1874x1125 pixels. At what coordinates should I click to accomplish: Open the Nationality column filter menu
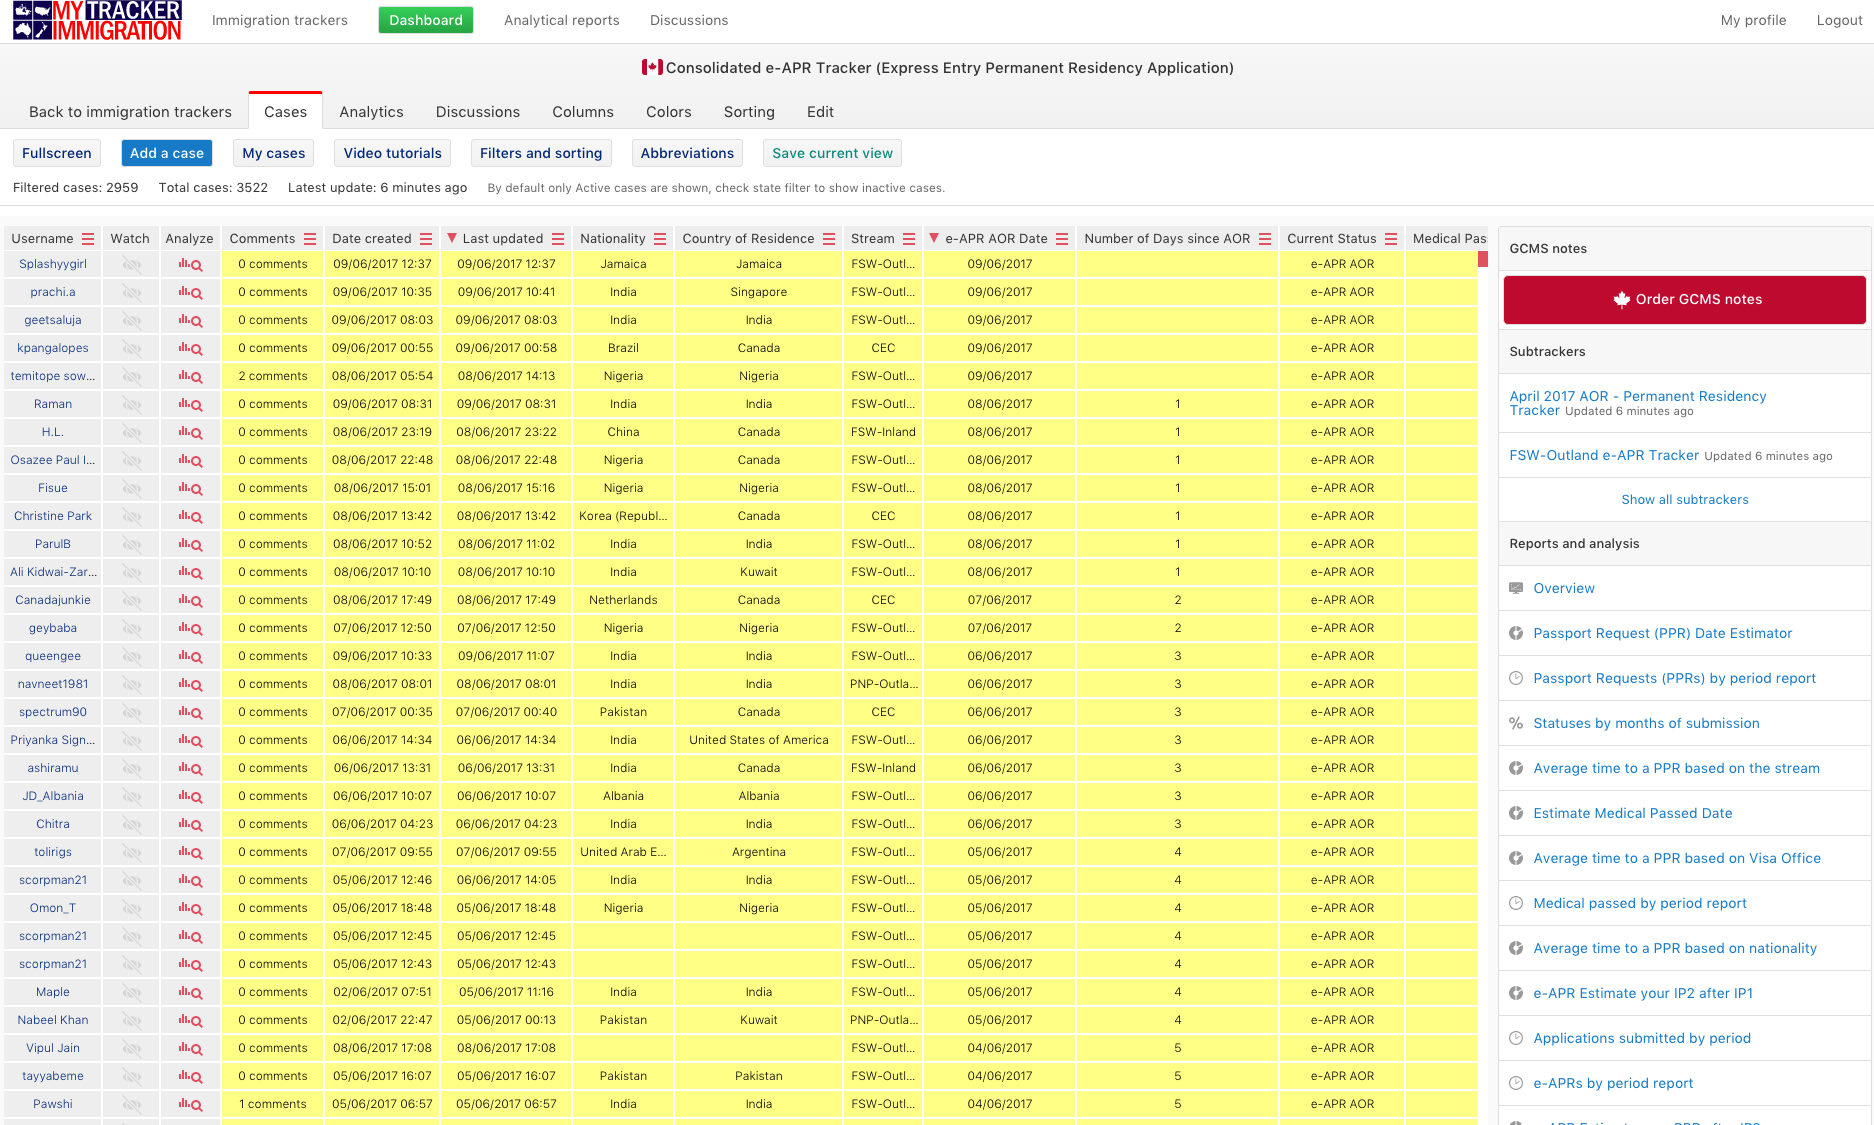click(660, 239)
